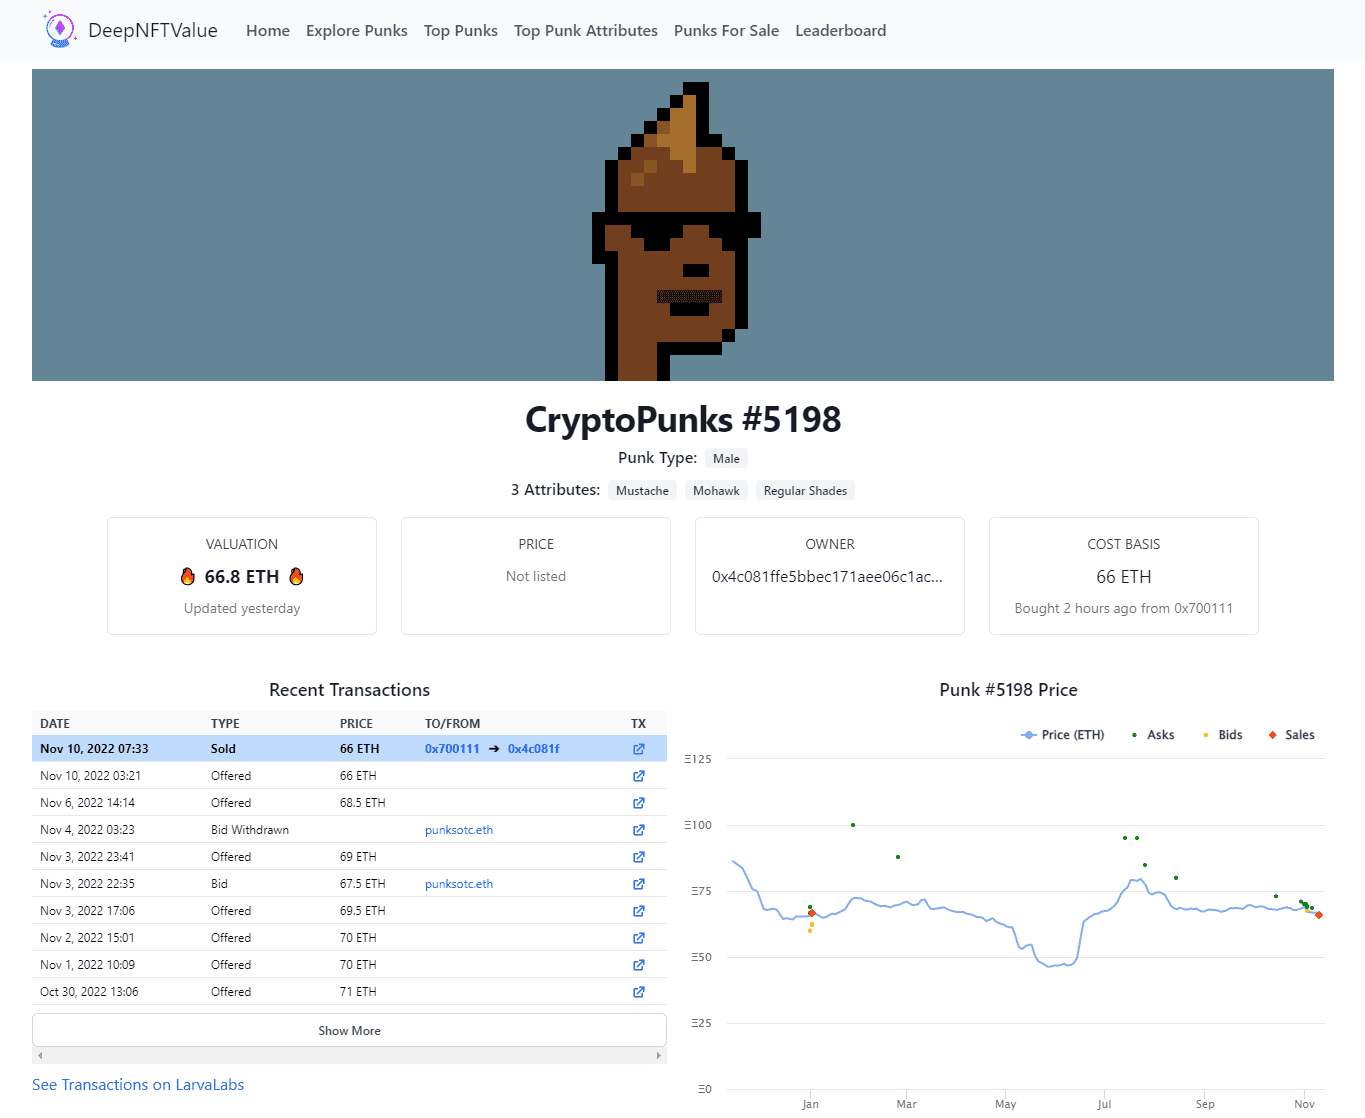Open the Top Punk Attributes menu item
This screenshot has width=1365, height=1118.
[585, 30]
